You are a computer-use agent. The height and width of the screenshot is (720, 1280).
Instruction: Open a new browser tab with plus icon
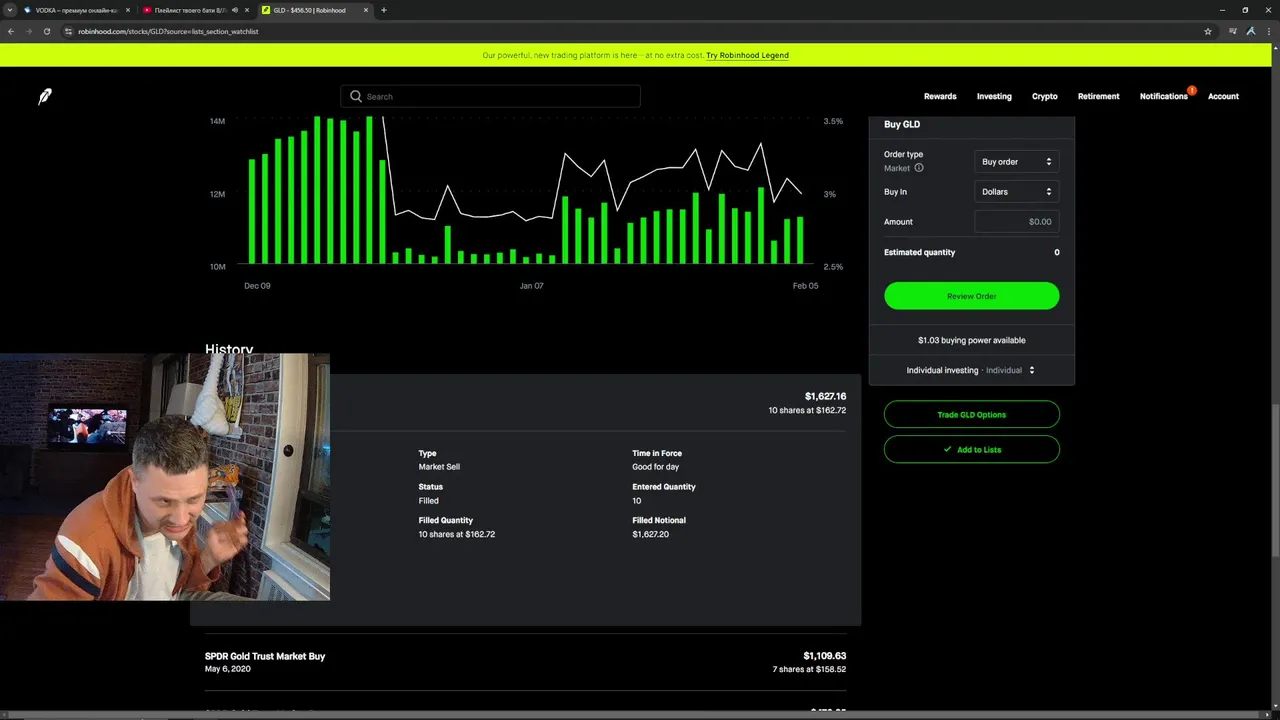click(x=384, y=10)
